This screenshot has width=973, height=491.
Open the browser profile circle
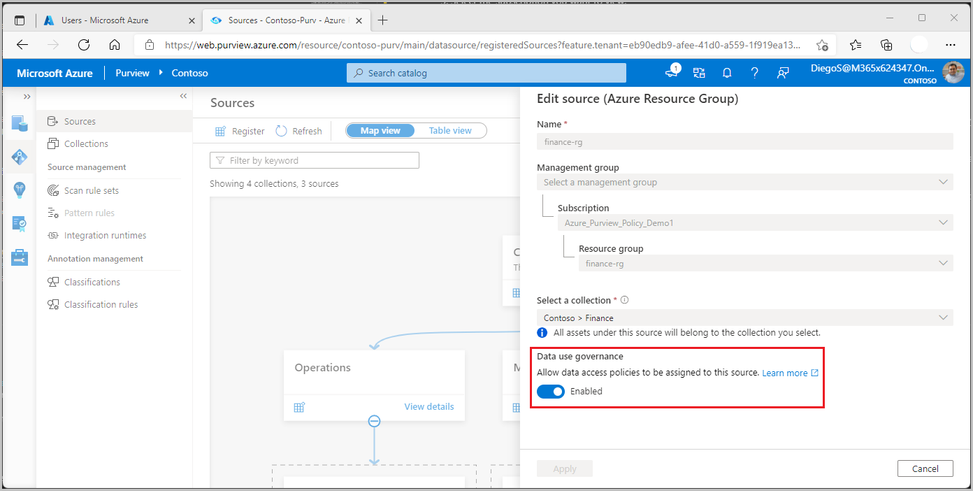coord(919,45)
